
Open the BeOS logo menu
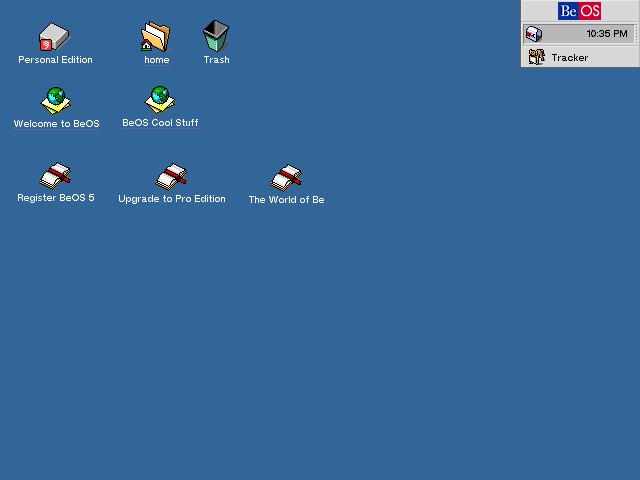tap(579, 11)
